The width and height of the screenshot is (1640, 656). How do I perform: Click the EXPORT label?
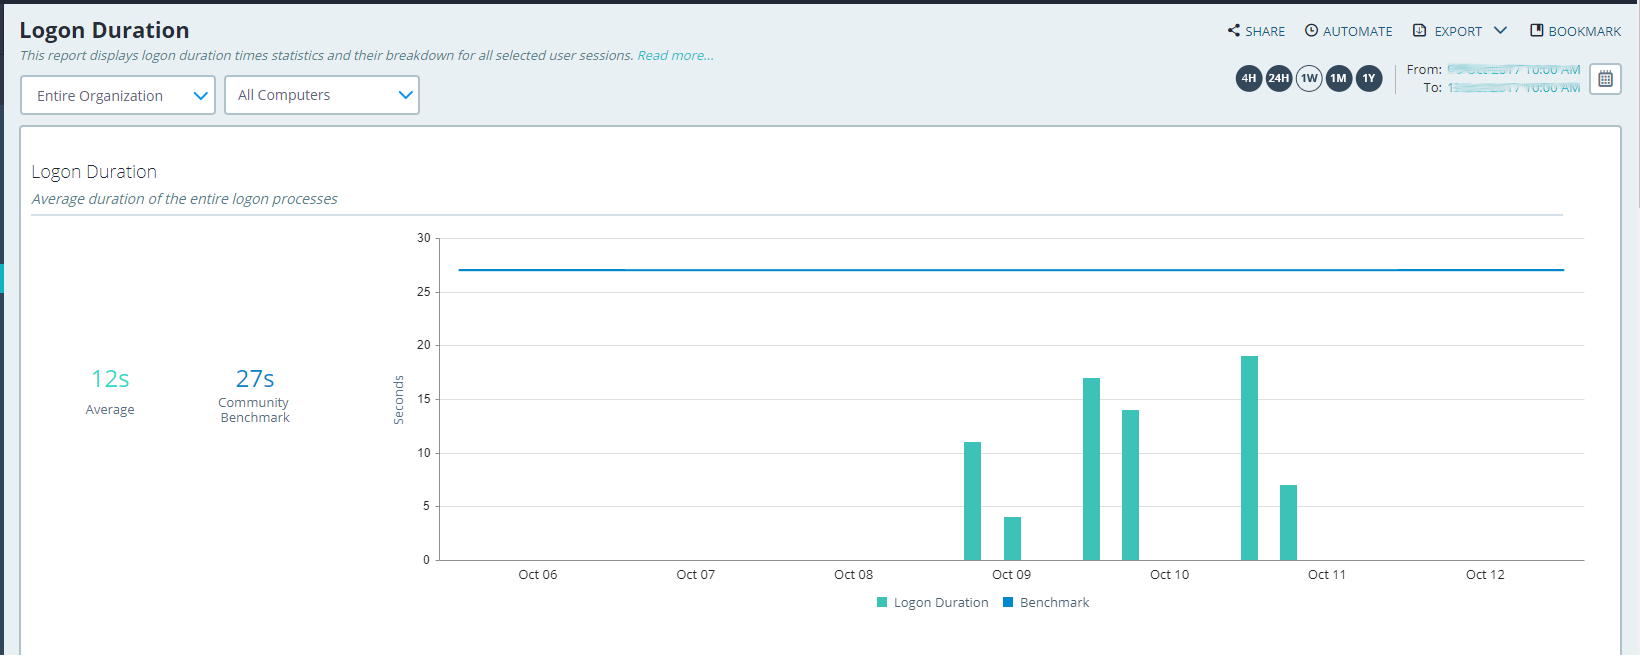click(x=1458, y=31)
